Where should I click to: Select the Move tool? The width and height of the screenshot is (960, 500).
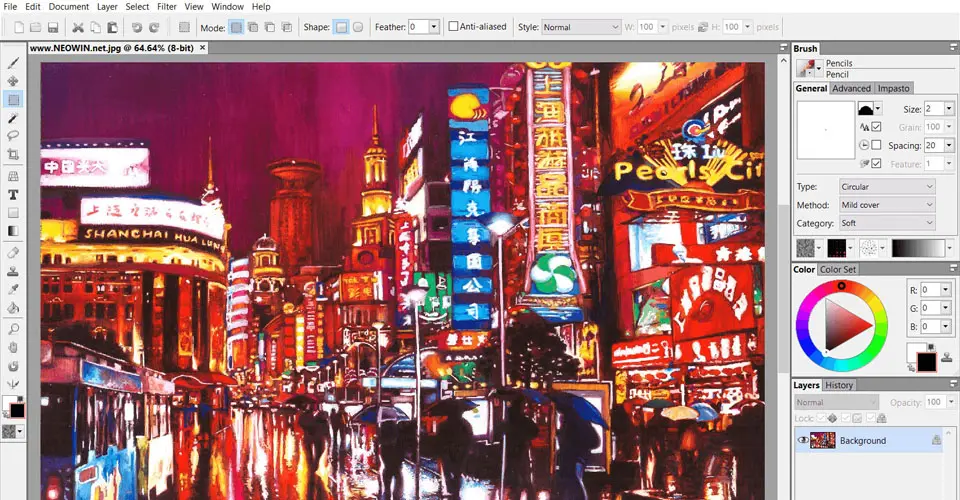(x=13, y=81)
